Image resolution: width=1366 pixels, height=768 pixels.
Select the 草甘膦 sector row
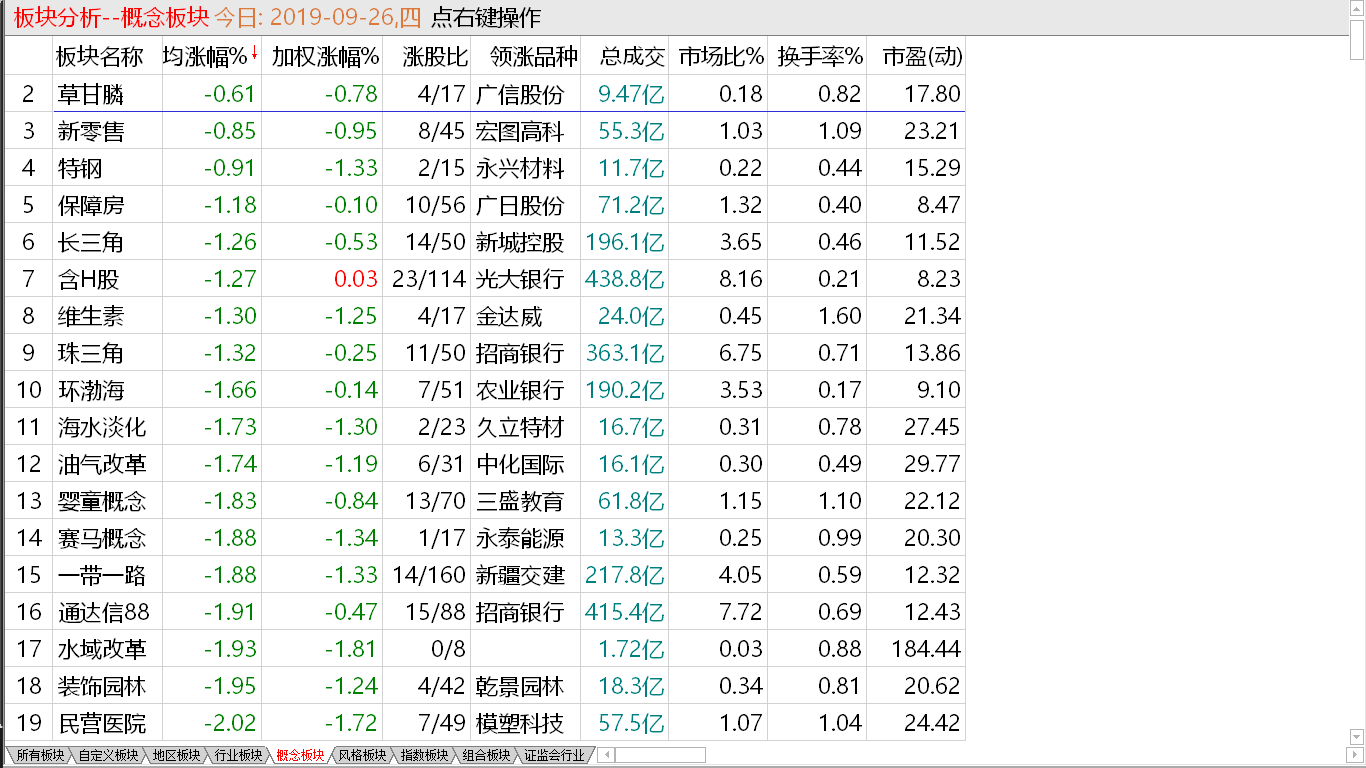[485, 94]
